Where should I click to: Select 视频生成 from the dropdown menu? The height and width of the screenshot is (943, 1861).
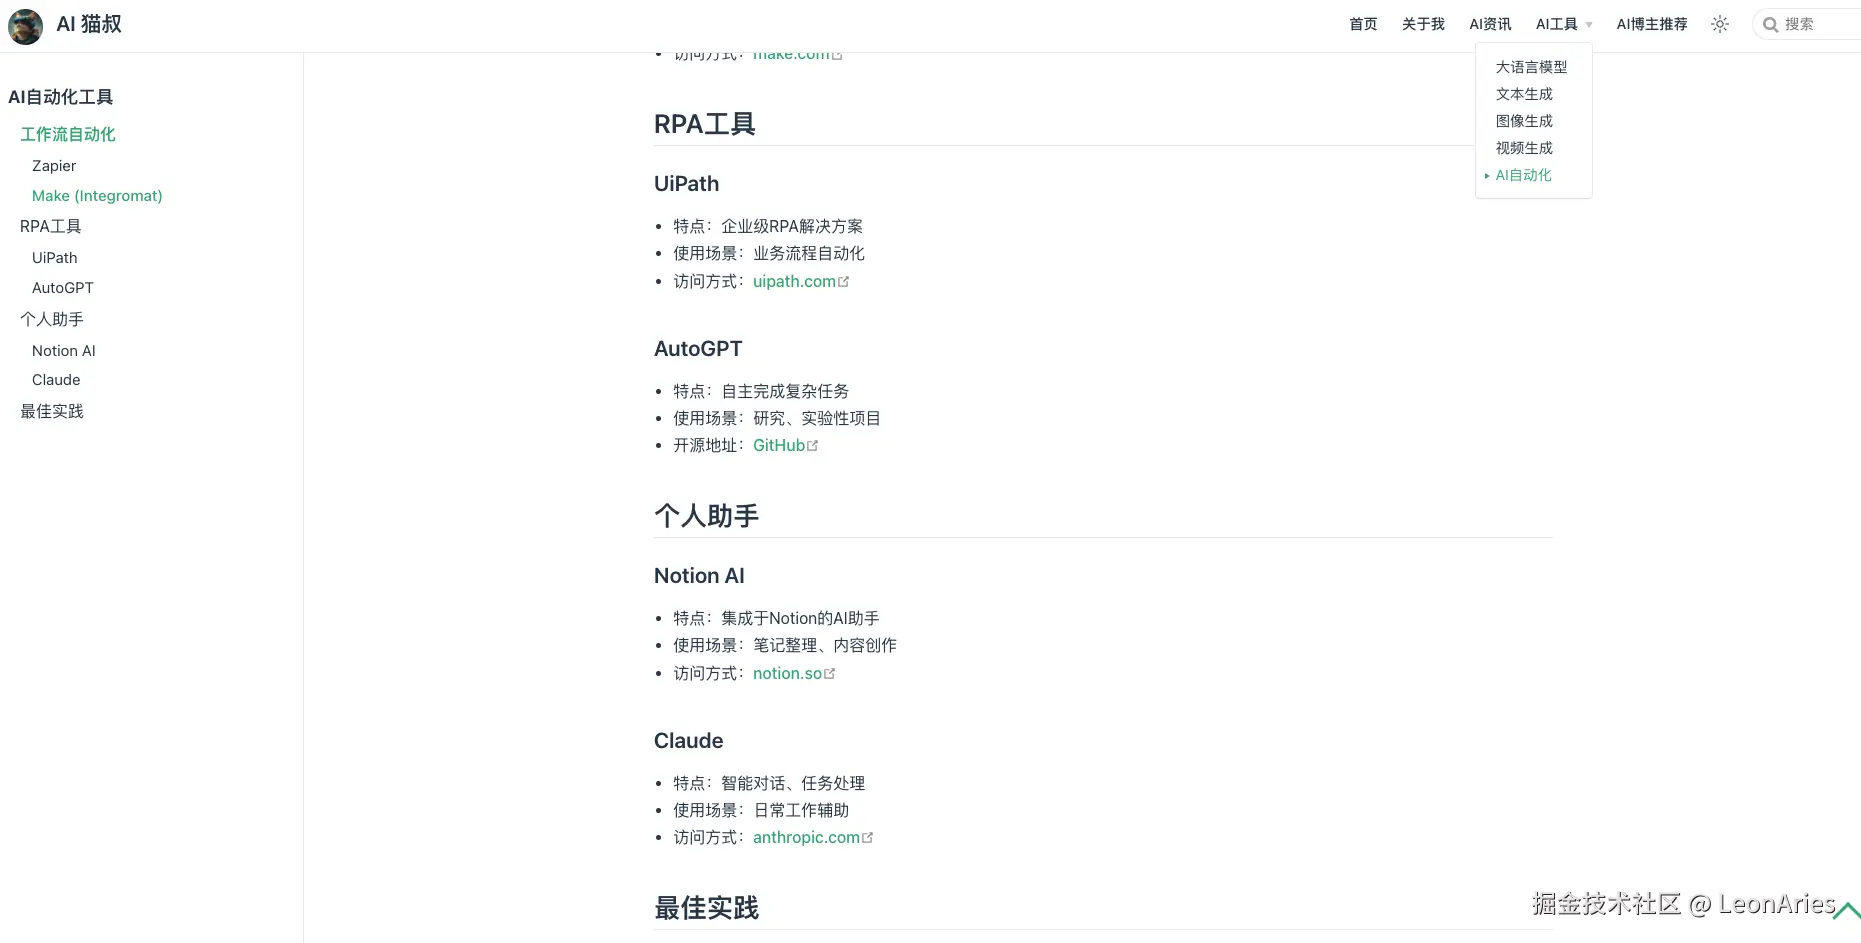(x=1524, y=148)
